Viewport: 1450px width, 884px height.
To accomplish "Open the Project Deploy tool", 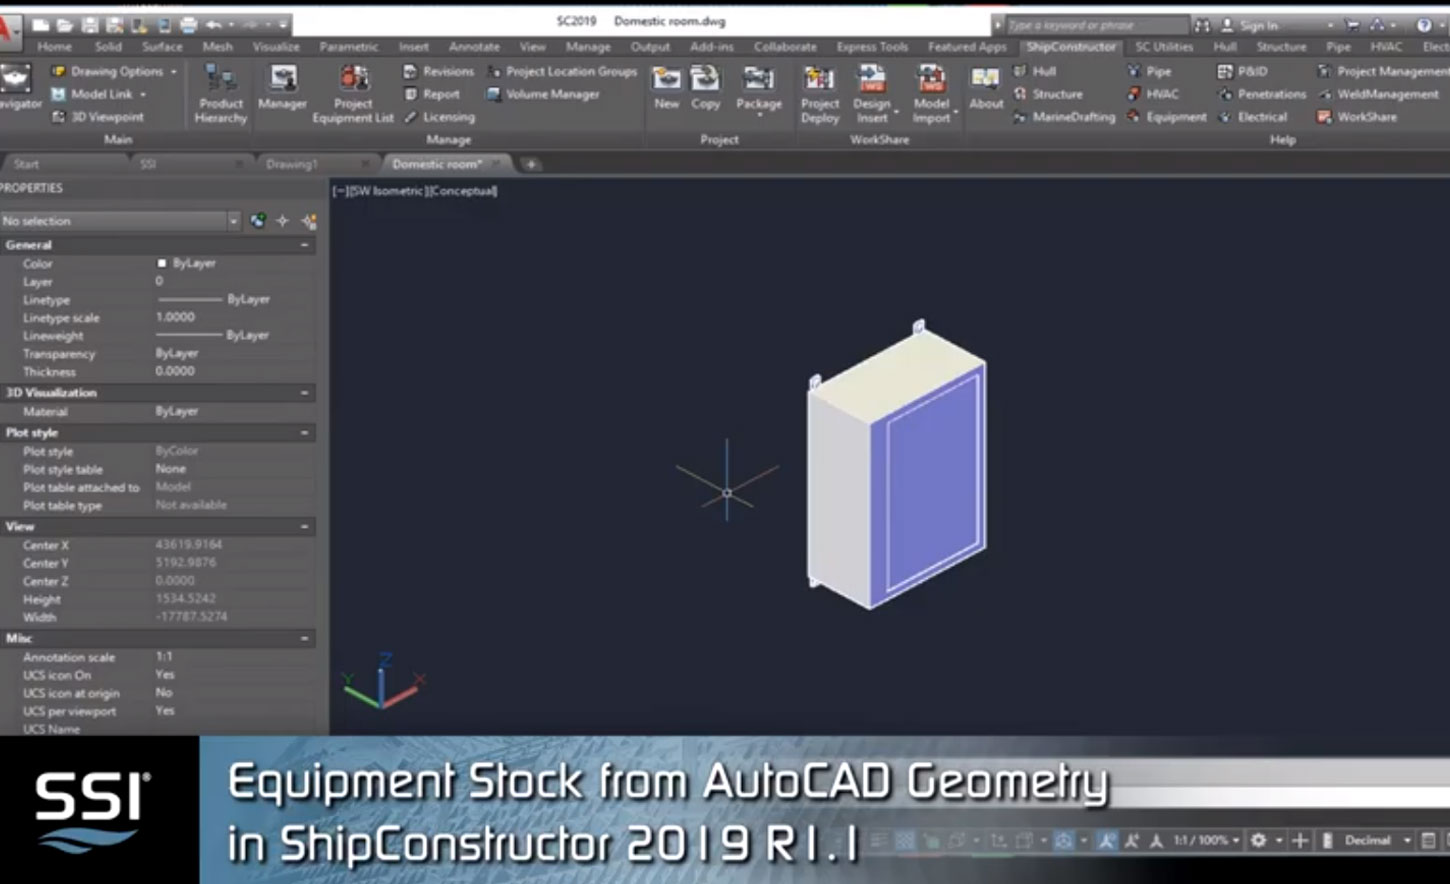I will tap(819, 91).
